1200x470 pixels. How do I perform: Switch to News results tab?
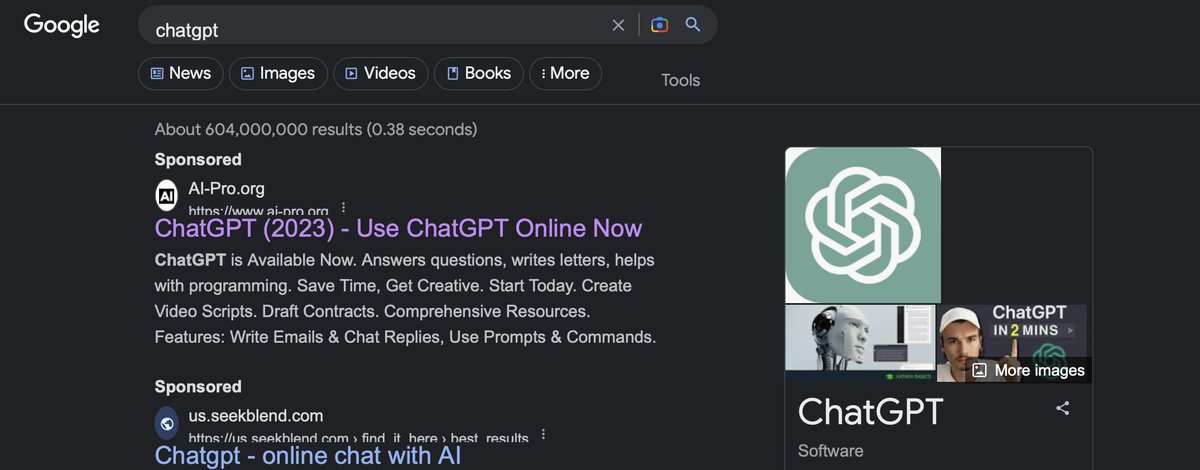point(180,73)
